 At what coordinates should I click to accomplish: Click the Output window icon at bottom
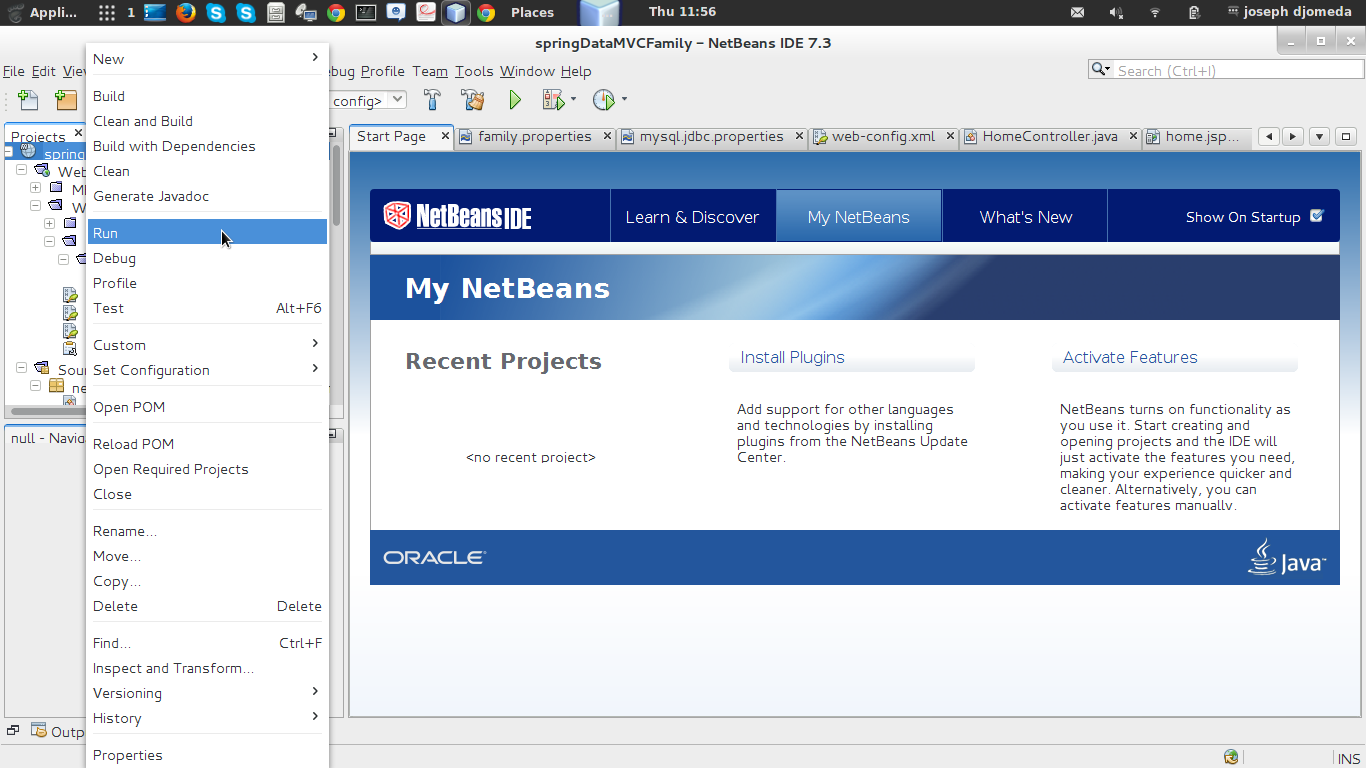click(x=39, y=731)
